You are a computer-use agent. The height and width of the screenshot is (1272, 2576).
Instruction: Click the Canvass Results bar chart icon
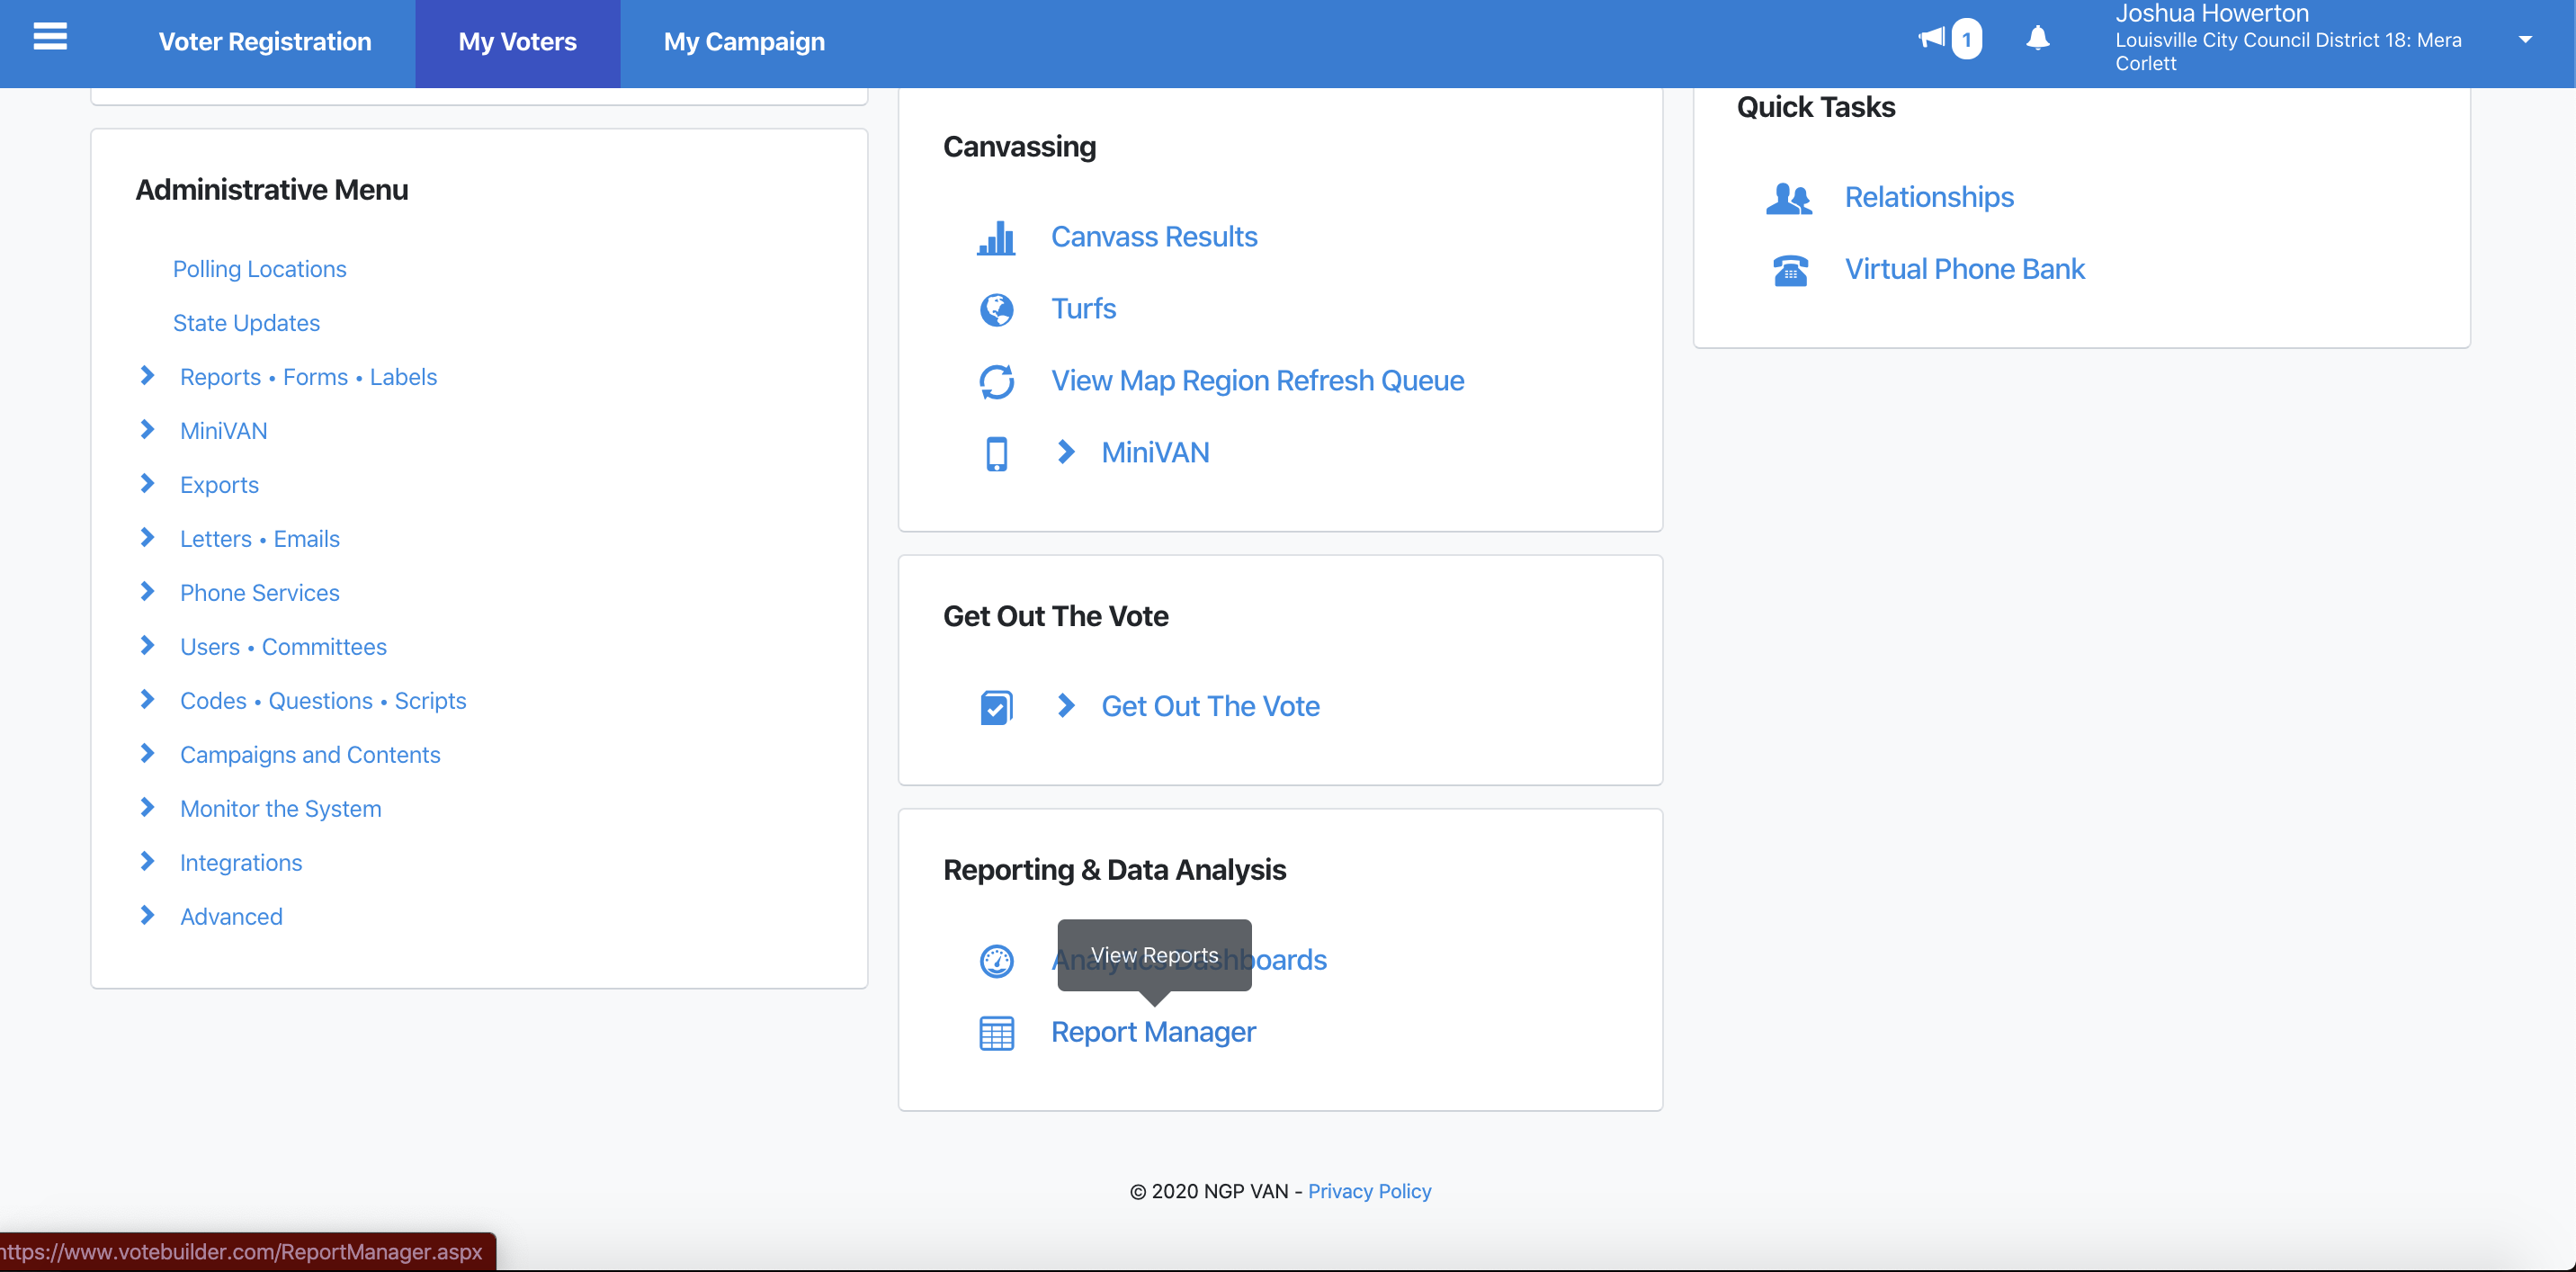coord(996,238)
